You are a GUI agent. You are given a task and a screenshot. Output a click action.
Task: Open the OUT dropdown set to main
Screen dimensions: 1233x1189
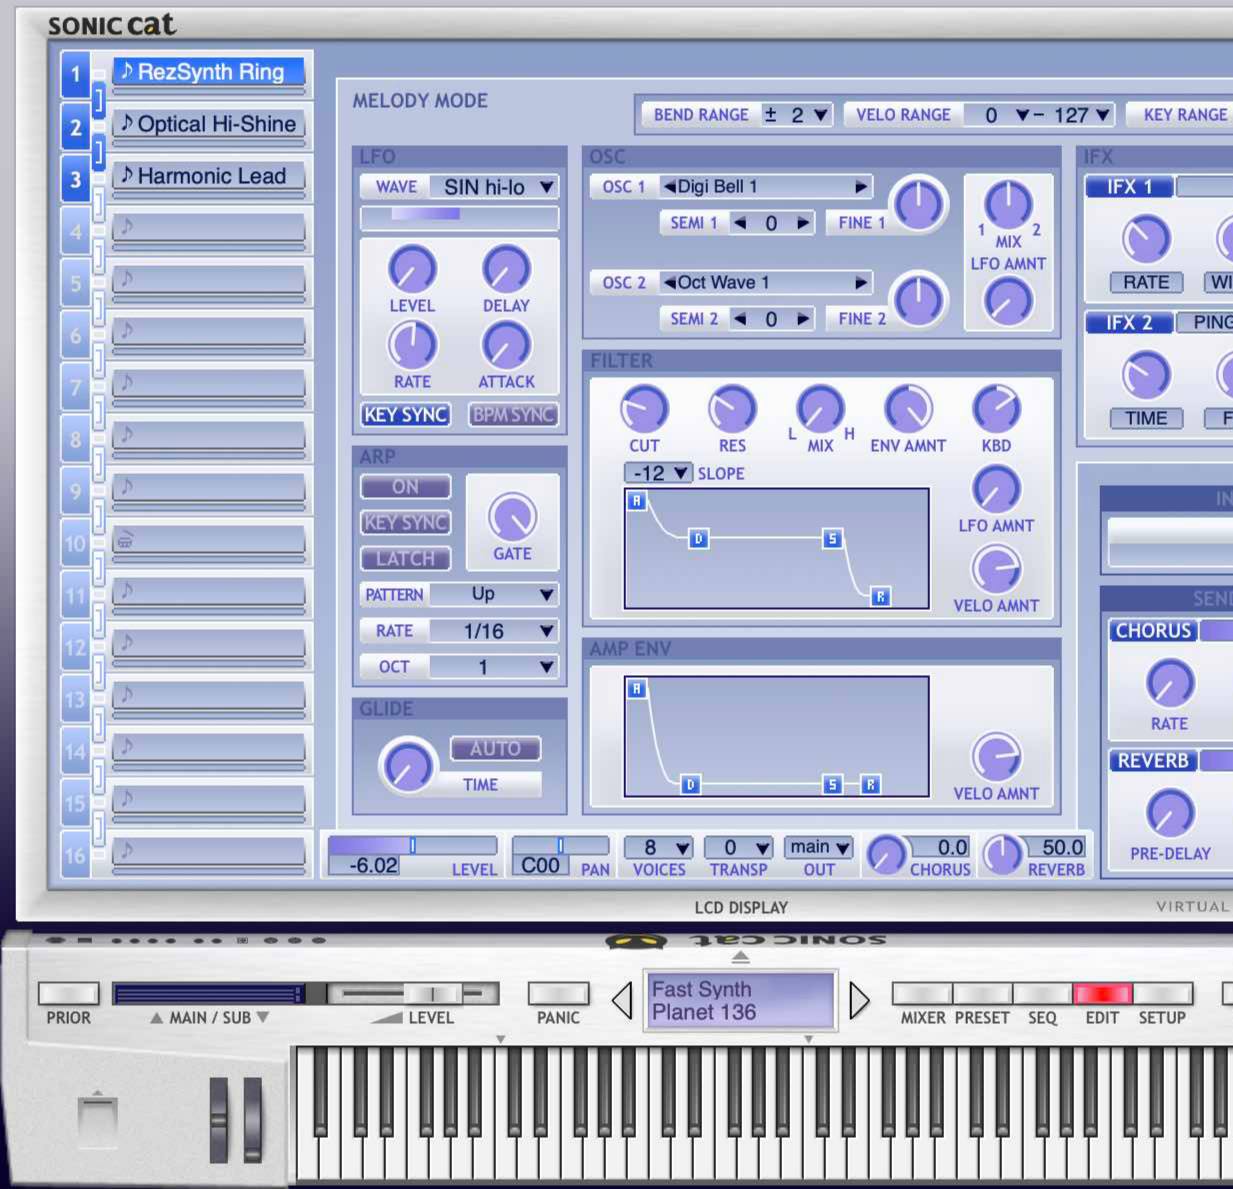[819, 848]
